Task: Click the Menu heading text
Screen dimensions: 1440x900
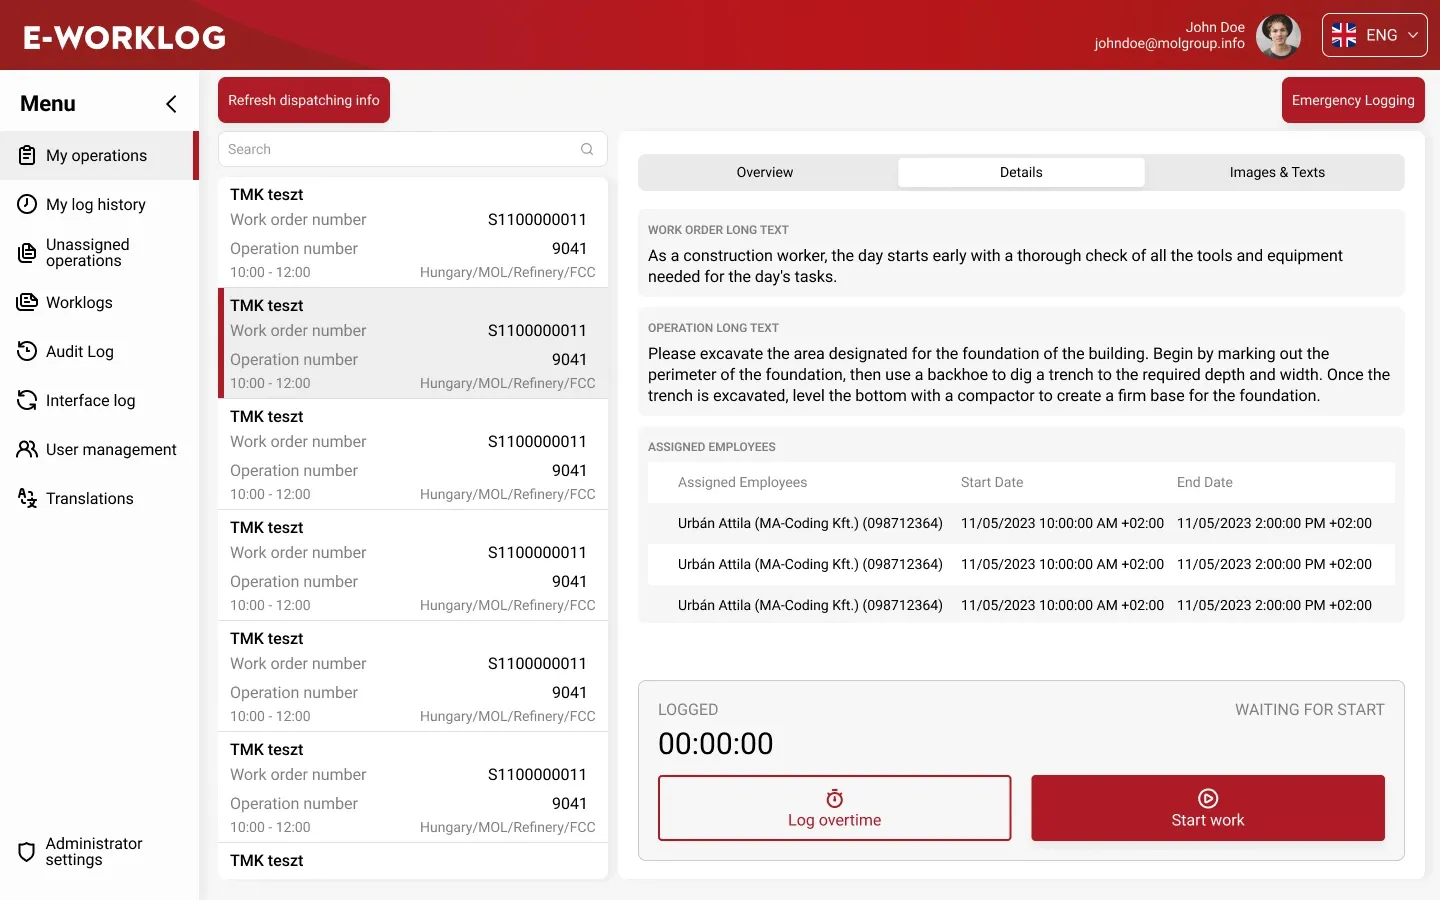Action: point(48,104)
